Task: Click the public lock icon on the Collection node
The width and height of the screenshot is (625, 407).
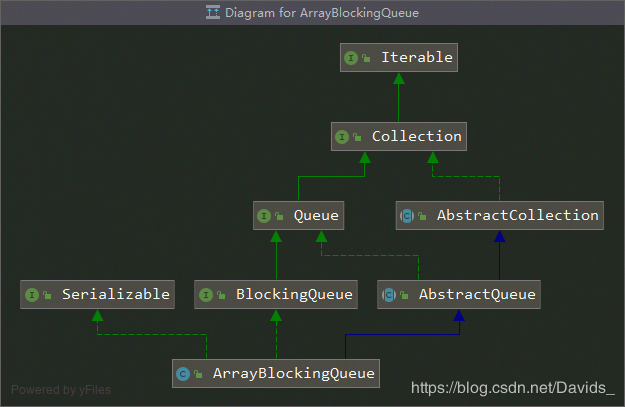Action: tap(357, 137)
